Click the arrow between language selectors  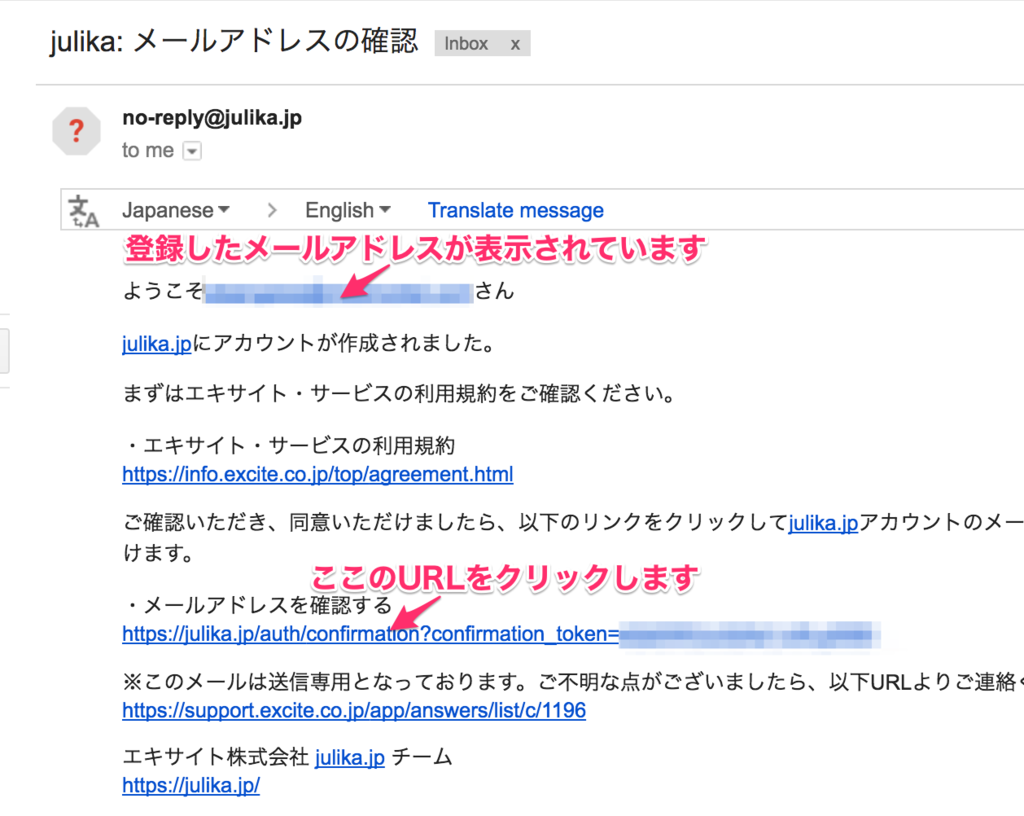pyautogui.click(x=272, y=211)
